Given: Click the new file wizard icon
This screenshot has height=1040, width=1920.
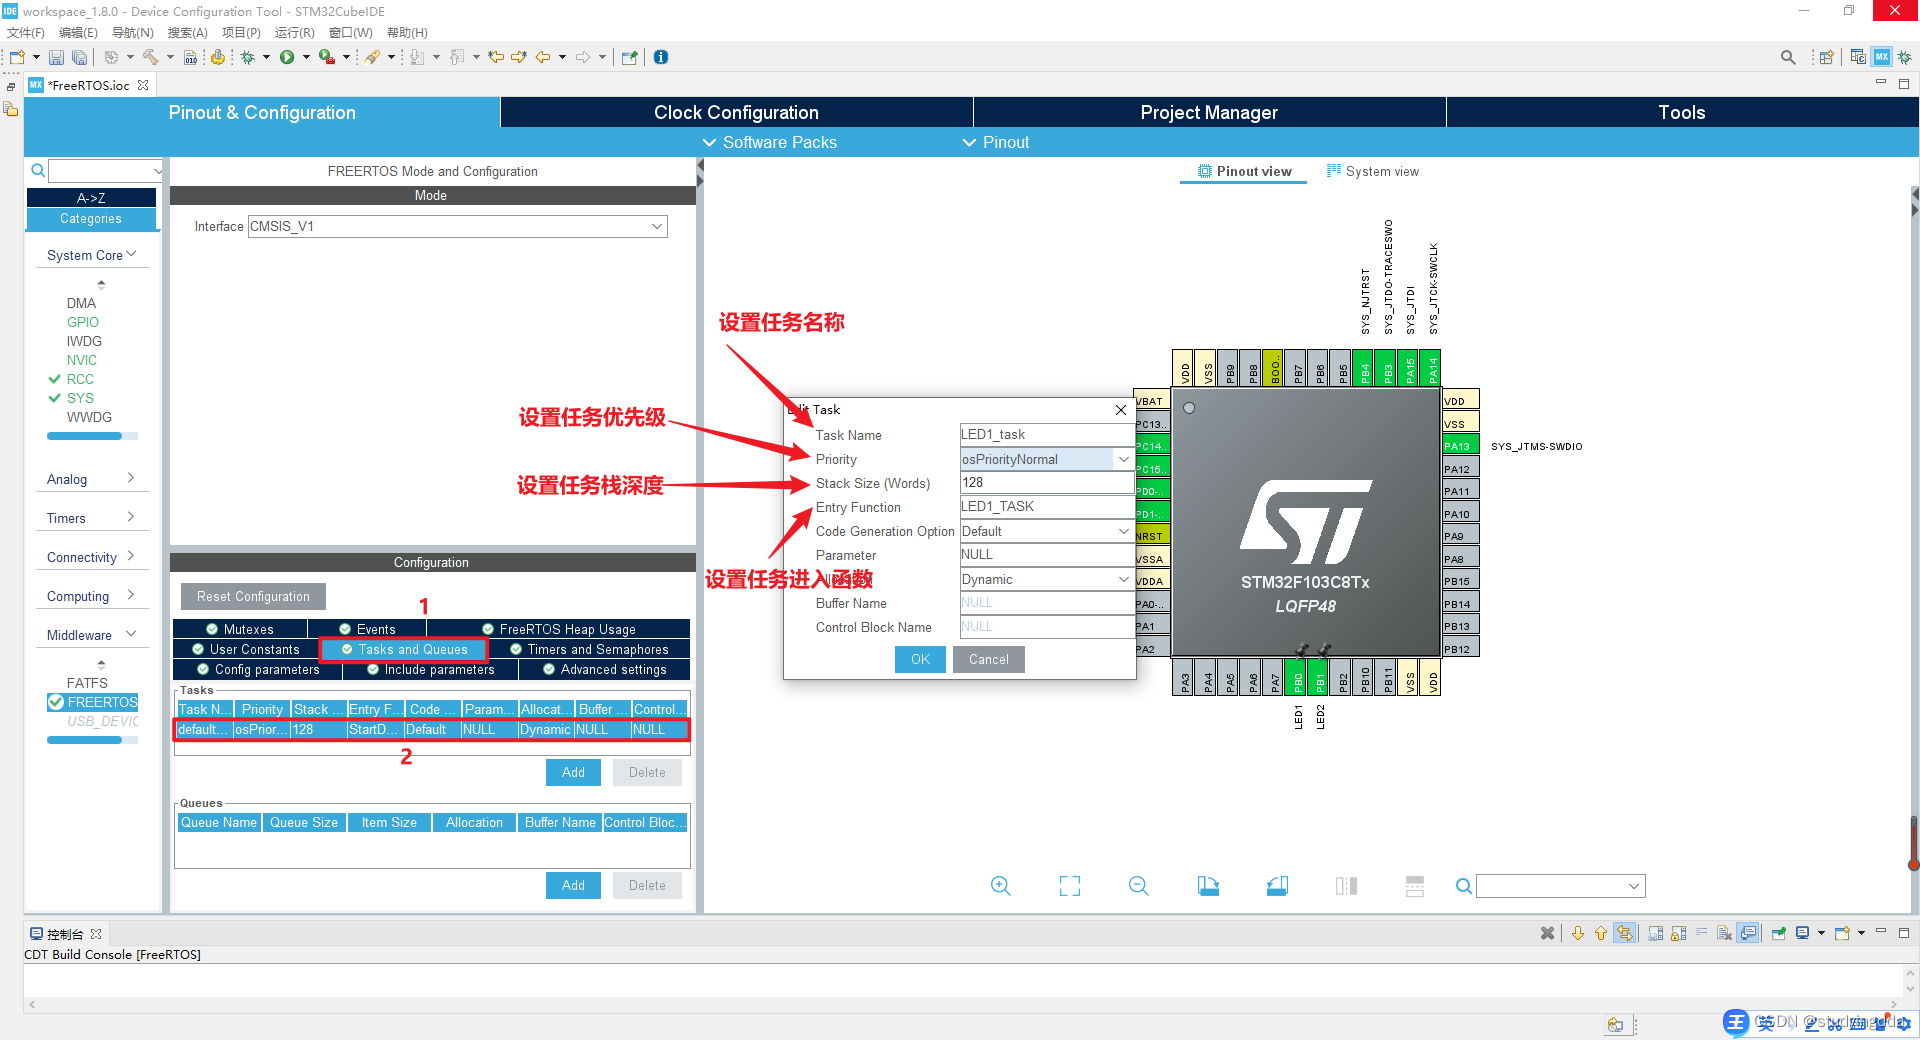Looking at the screenshot, I should click(17, 57).
